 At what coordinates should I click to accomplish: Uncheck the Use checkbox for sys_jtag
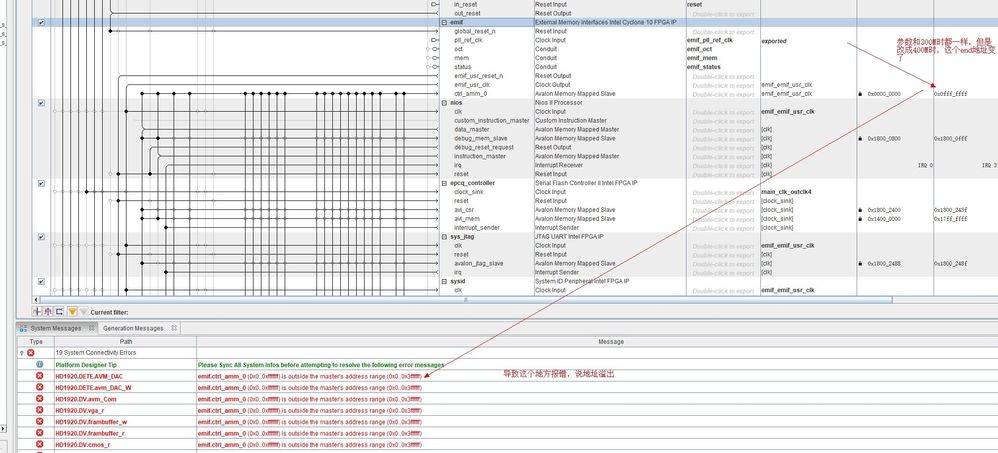[41, 237]
